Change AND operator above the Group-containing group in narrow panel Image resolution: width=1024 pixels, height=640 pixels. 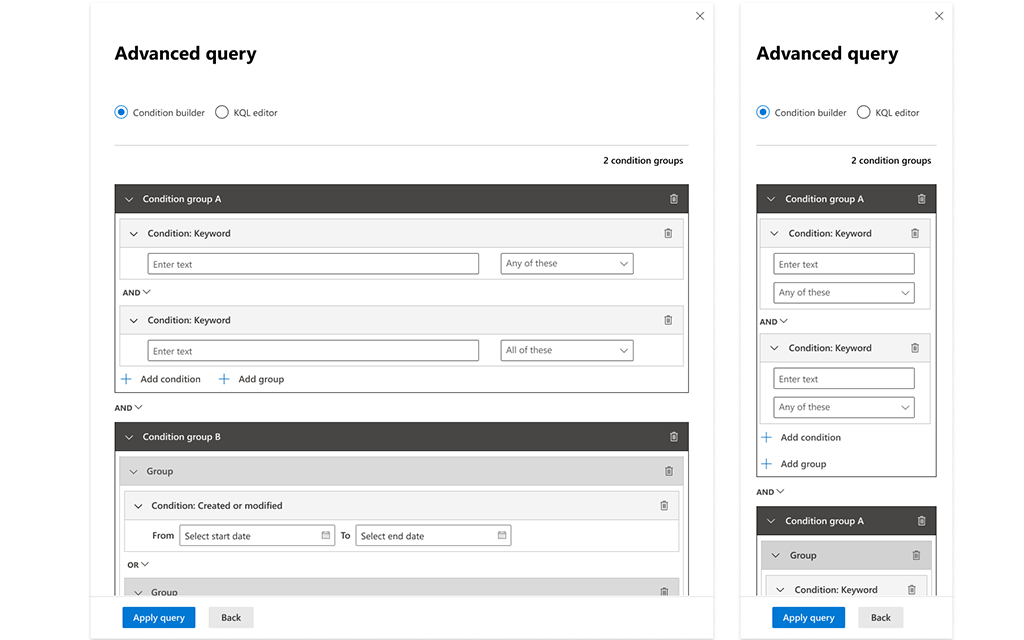coord(771,492)
